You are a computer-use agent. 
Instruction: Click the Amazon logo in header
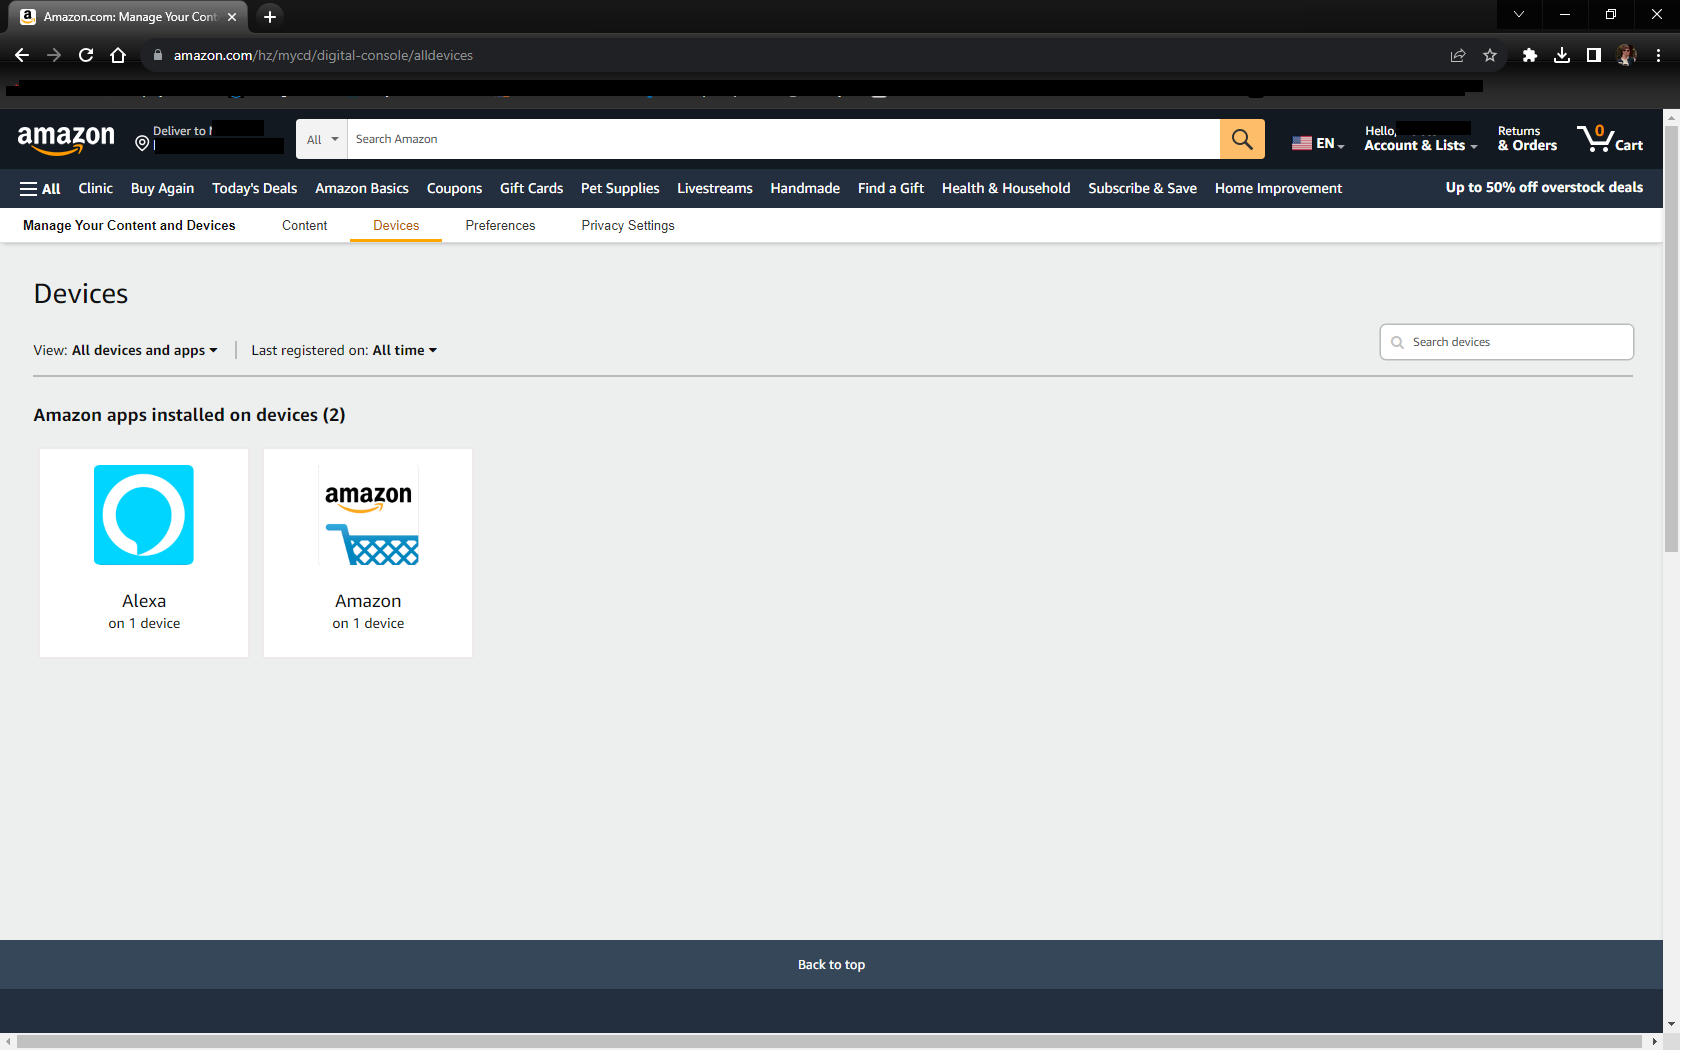[66, 139]
